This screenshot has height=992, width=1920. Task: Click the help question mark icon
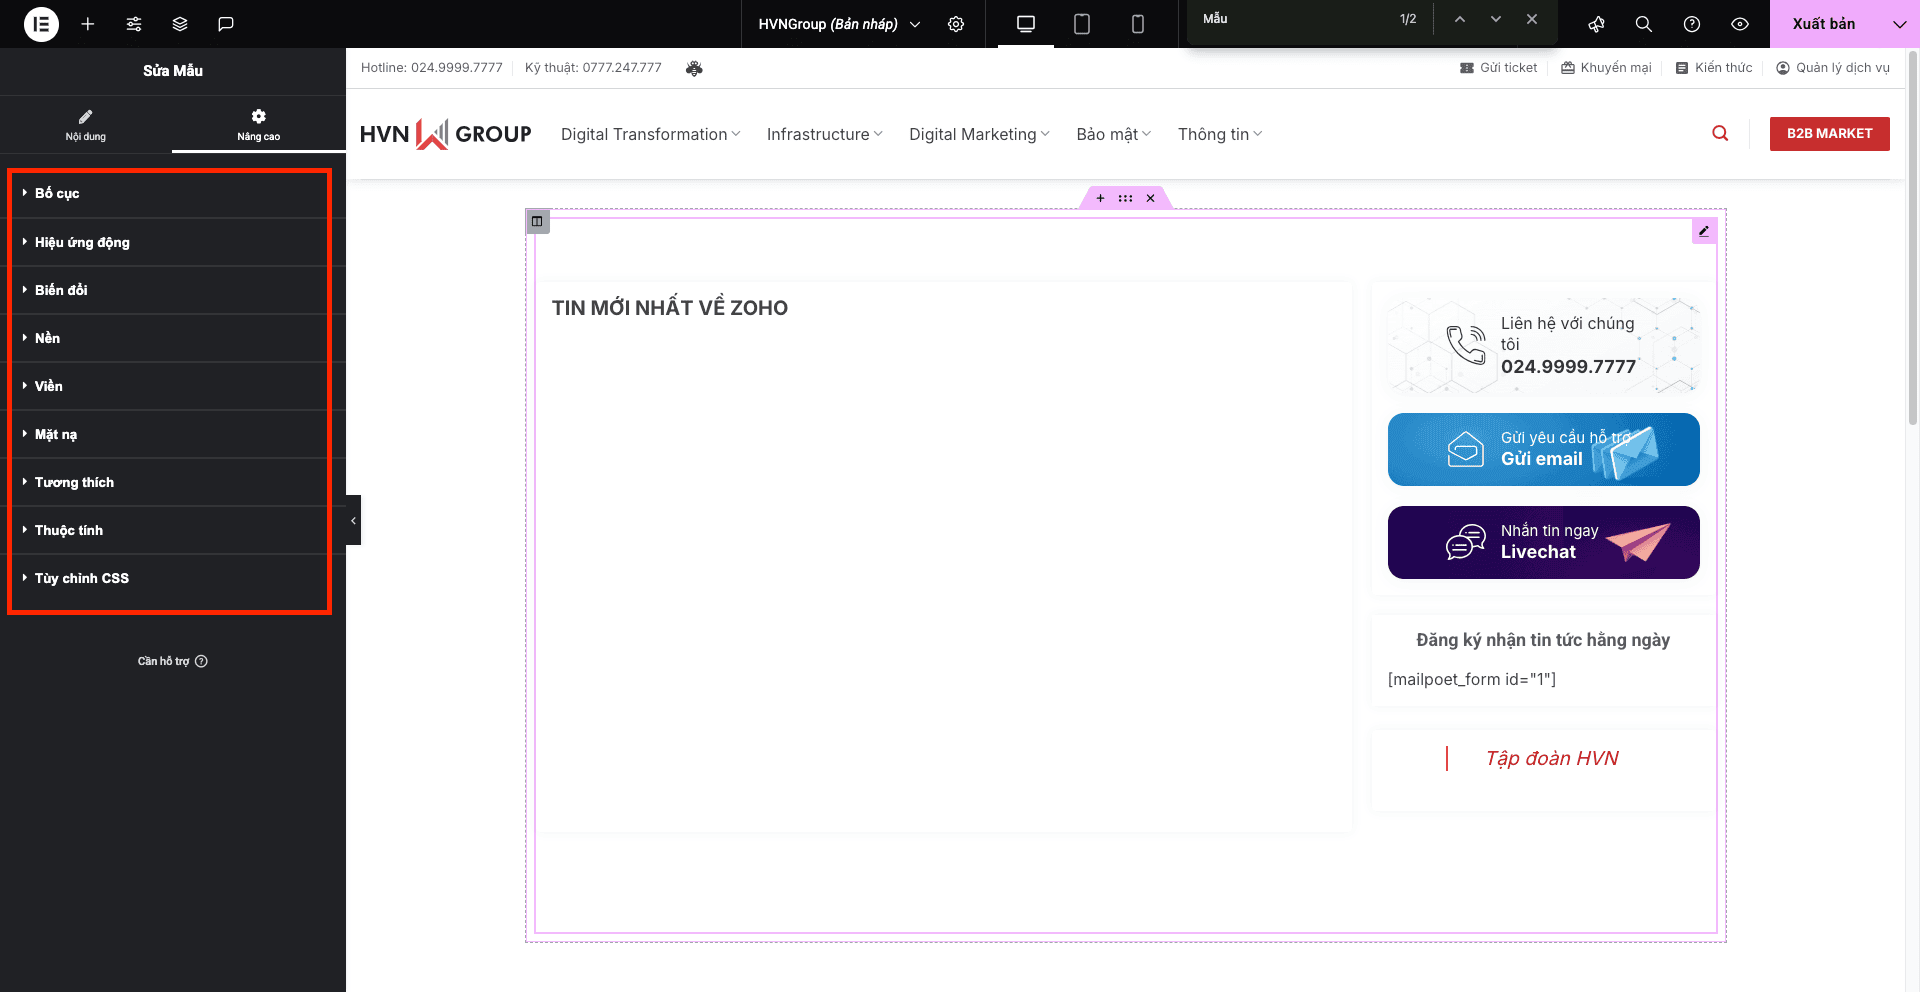coord(1691,24)
